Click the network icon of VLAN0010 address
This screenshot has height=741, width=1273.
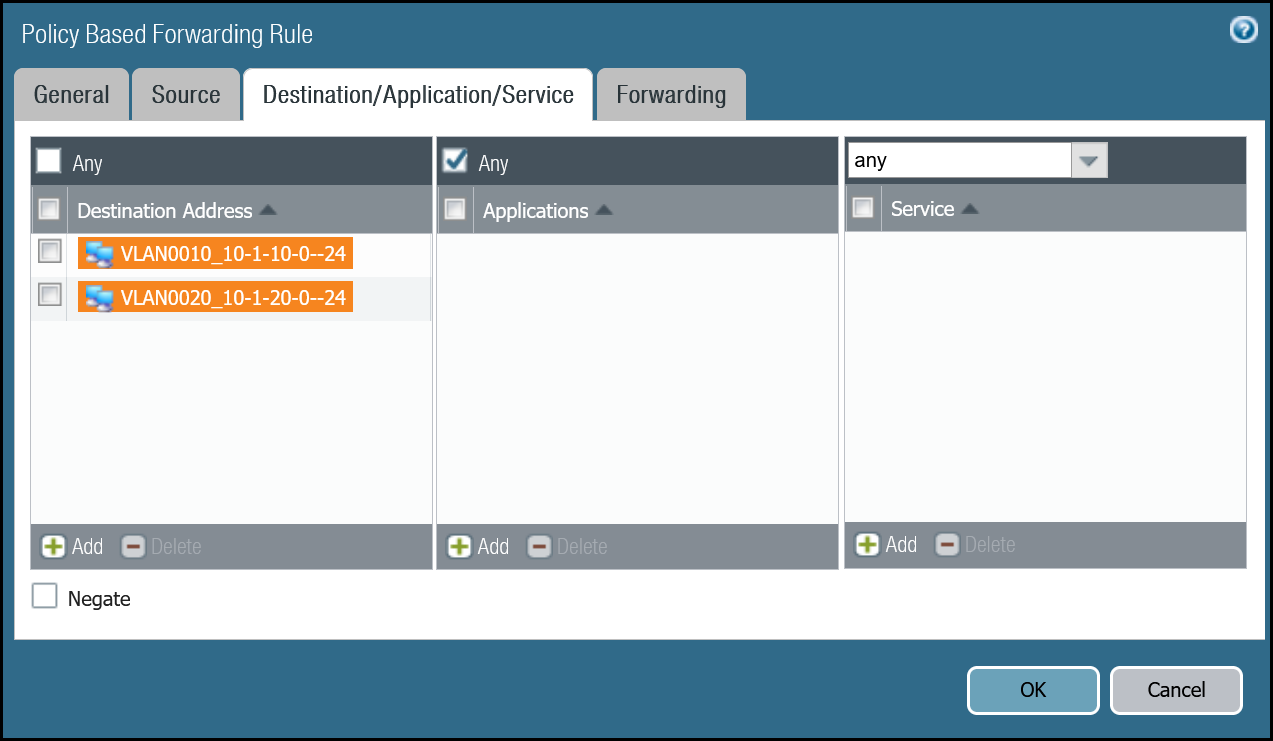pyautogui.click(x=99, y=254)
